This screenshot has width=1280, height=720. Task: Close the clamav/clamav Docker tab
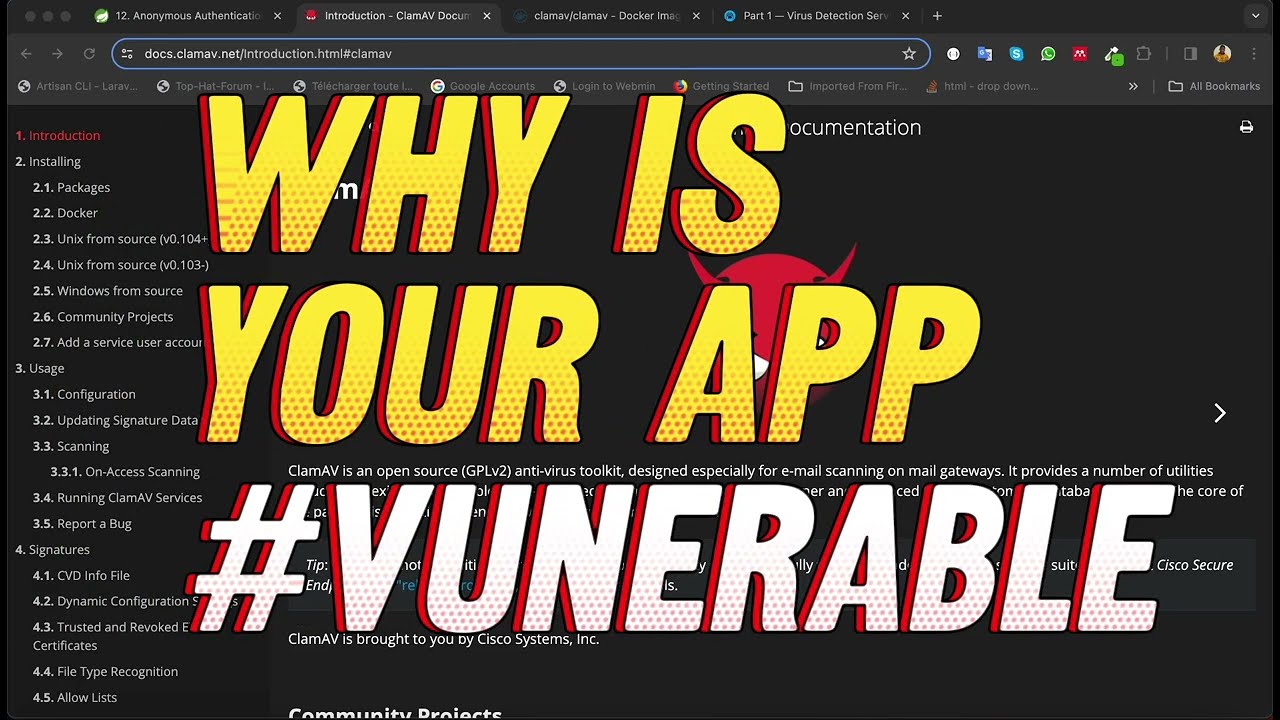696,16
